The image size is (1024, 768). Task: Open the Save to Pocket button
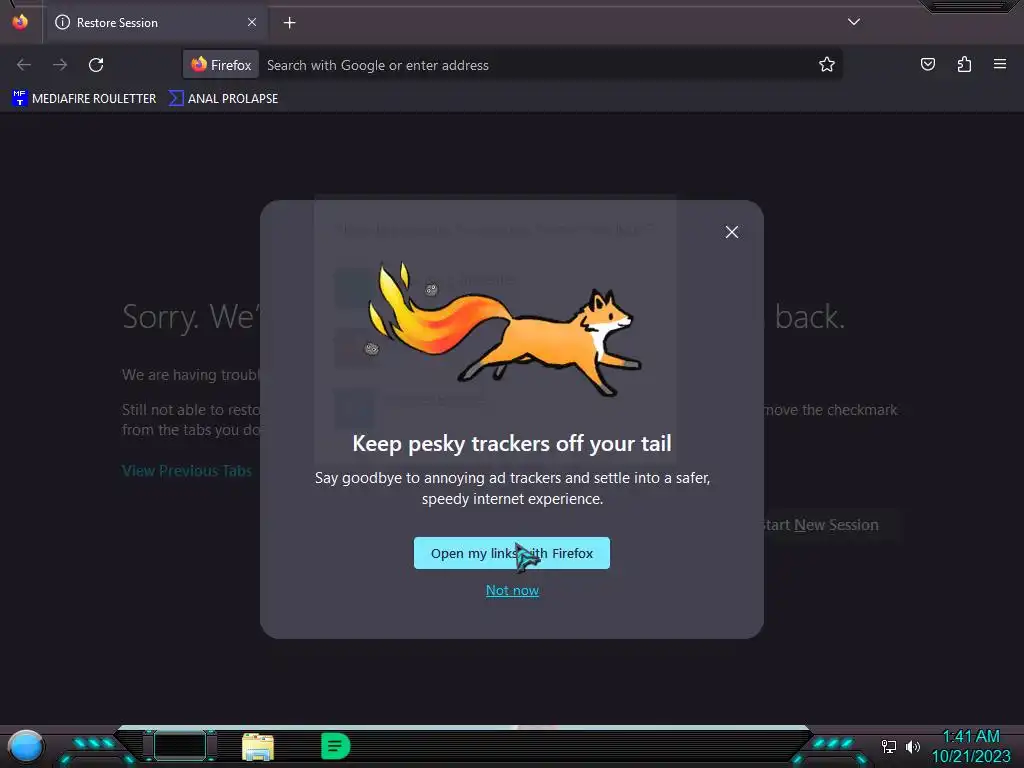tap(927, 64)
